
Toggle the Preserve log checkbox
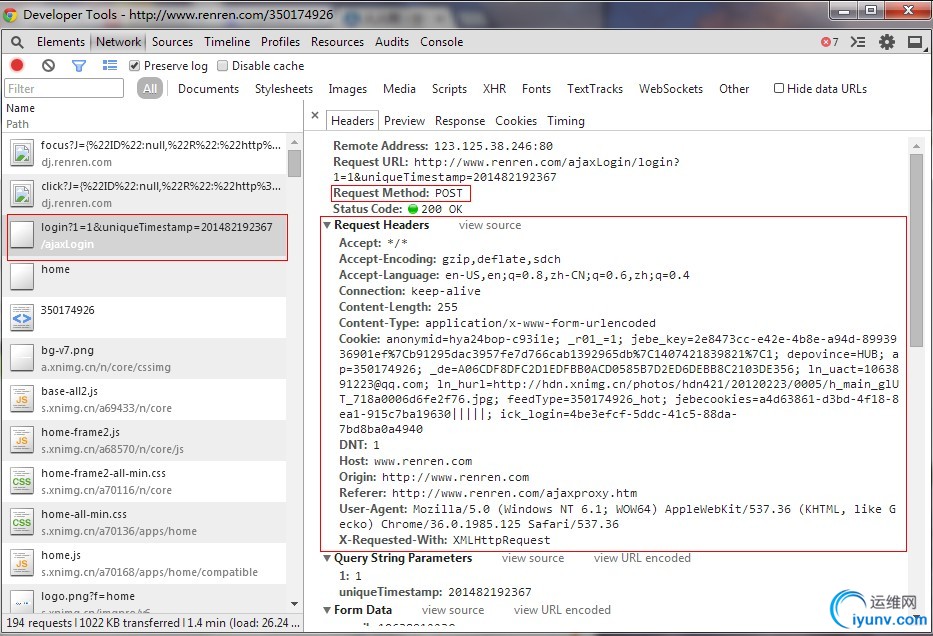click(134, 65)
